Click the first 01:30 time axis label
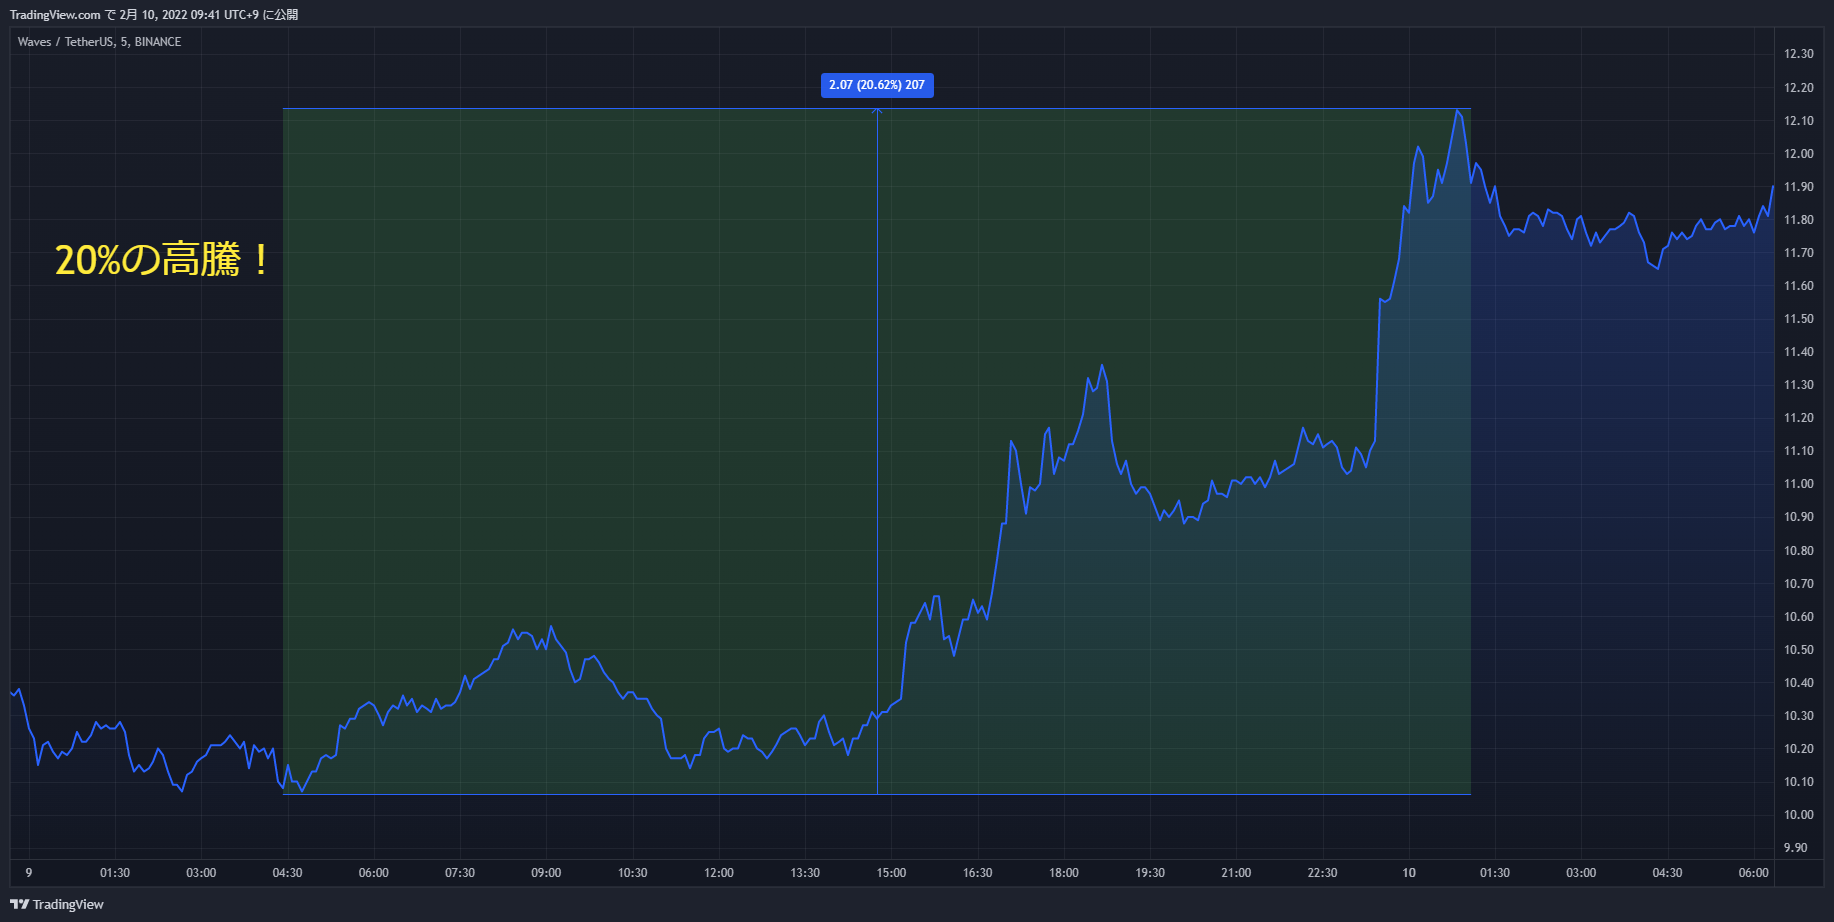This screenshot has width=1834, height=922. [115, 873]
